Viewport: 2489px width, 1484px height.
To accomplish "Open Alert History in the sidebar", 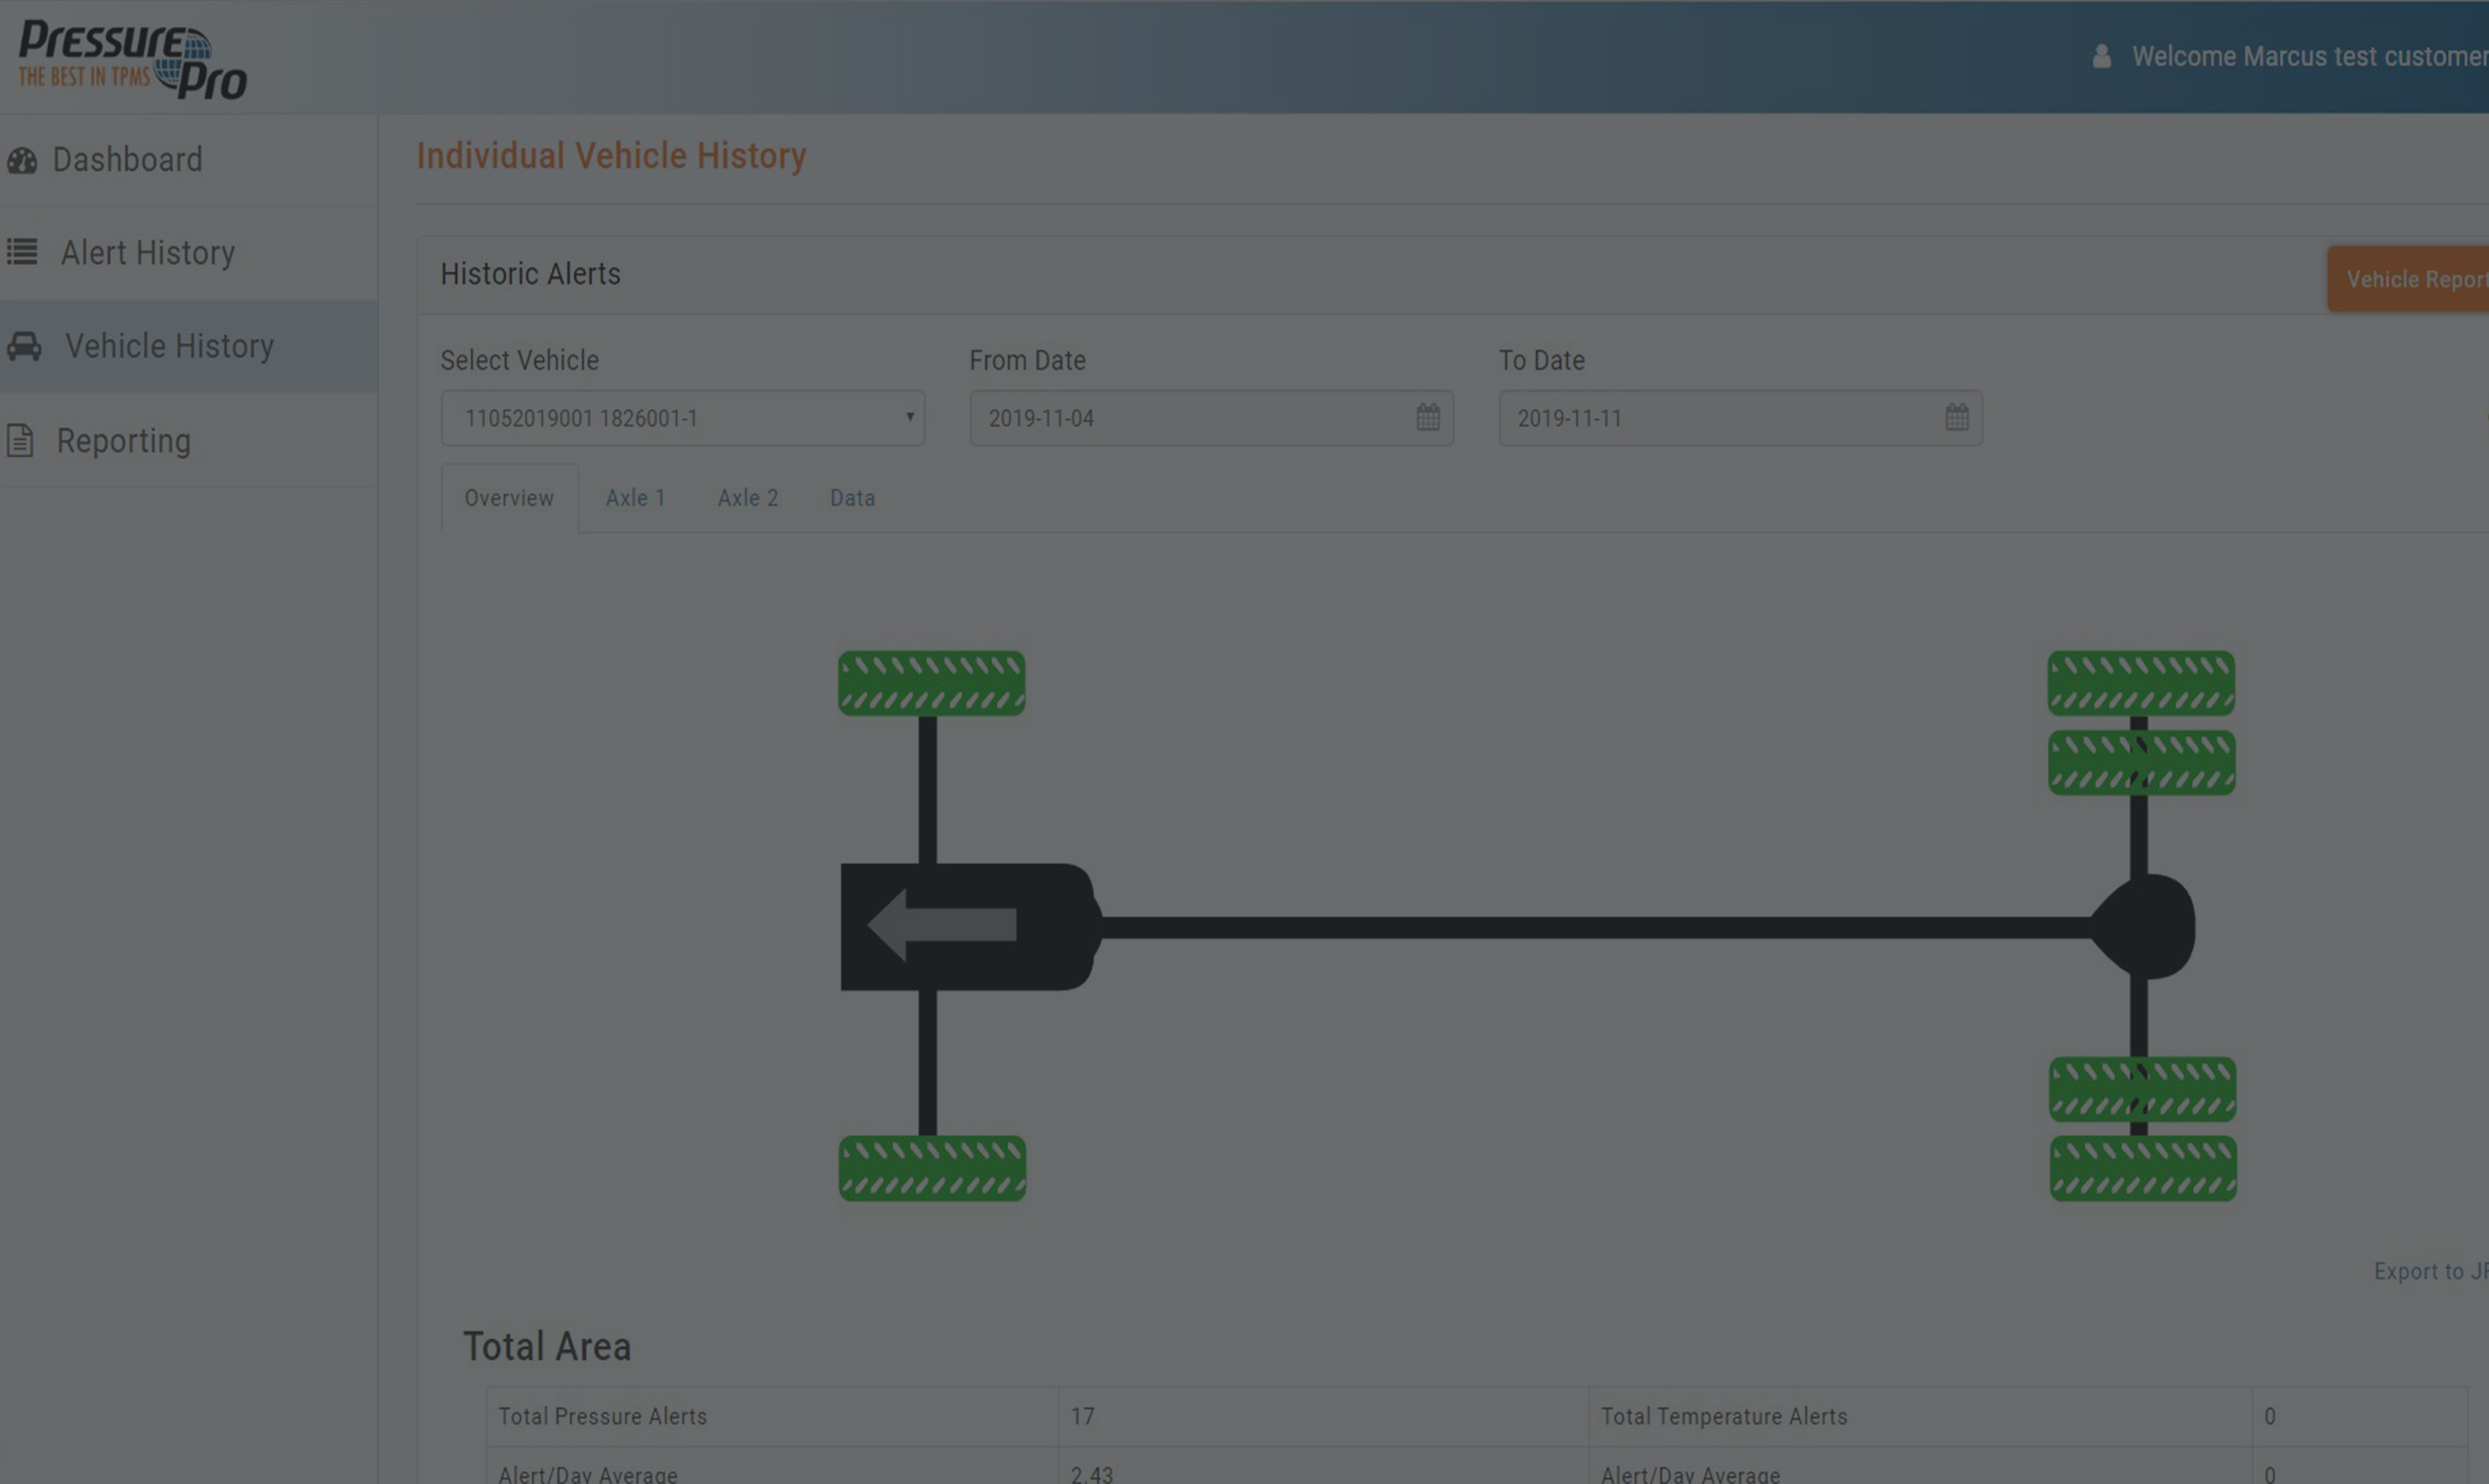I will [148, 253].
